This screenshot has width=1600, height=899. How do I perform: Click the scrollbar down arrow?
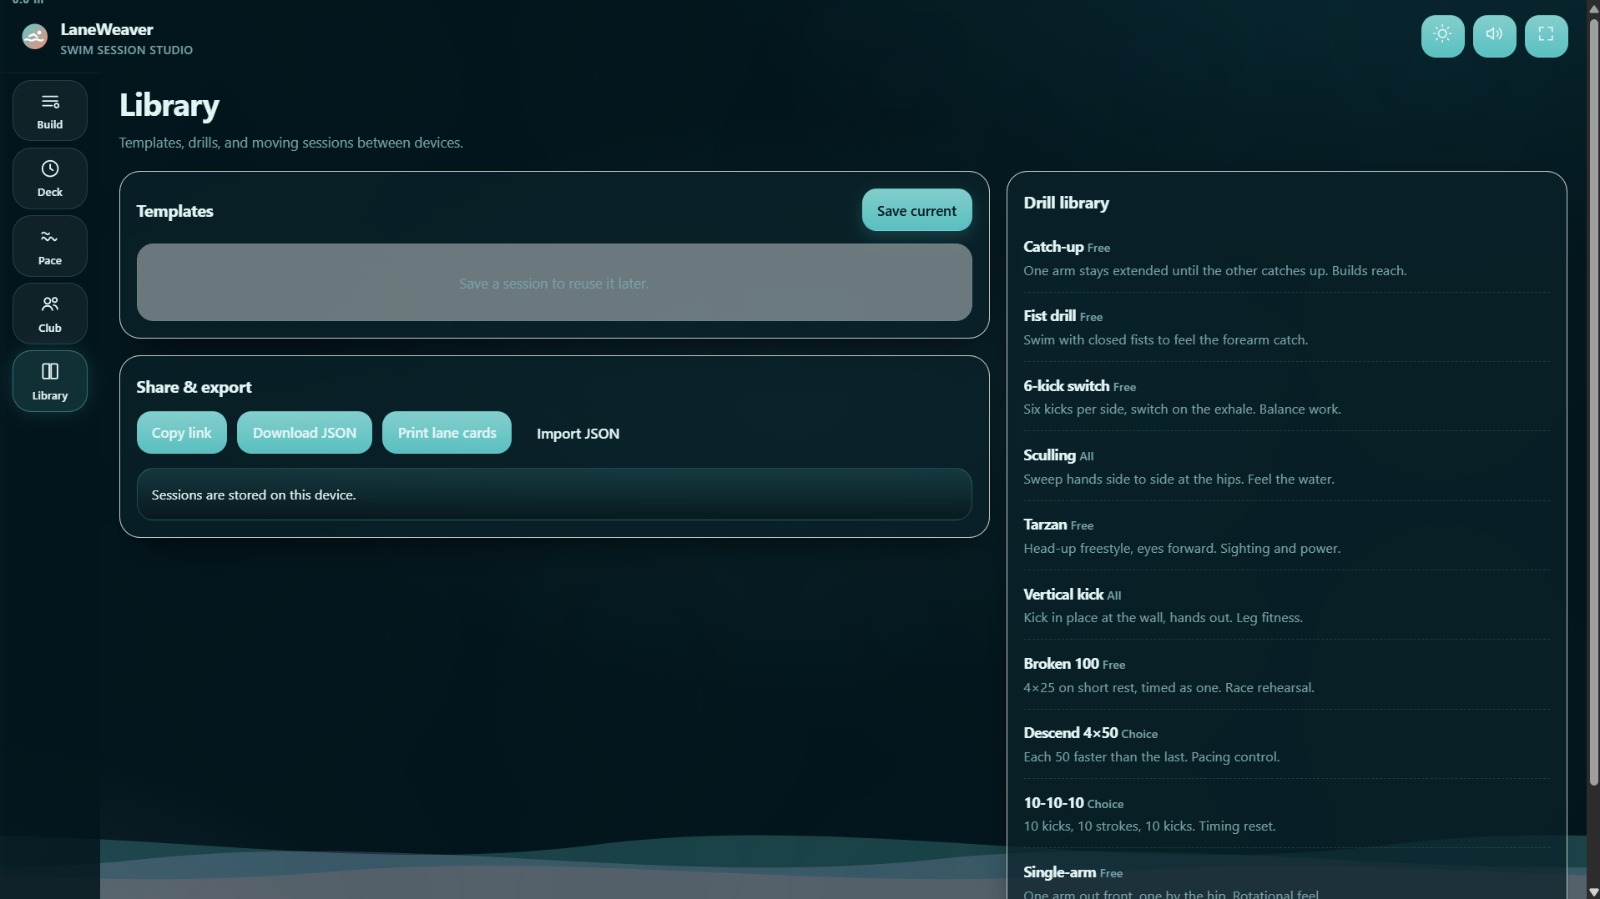tap(1593, 891)
